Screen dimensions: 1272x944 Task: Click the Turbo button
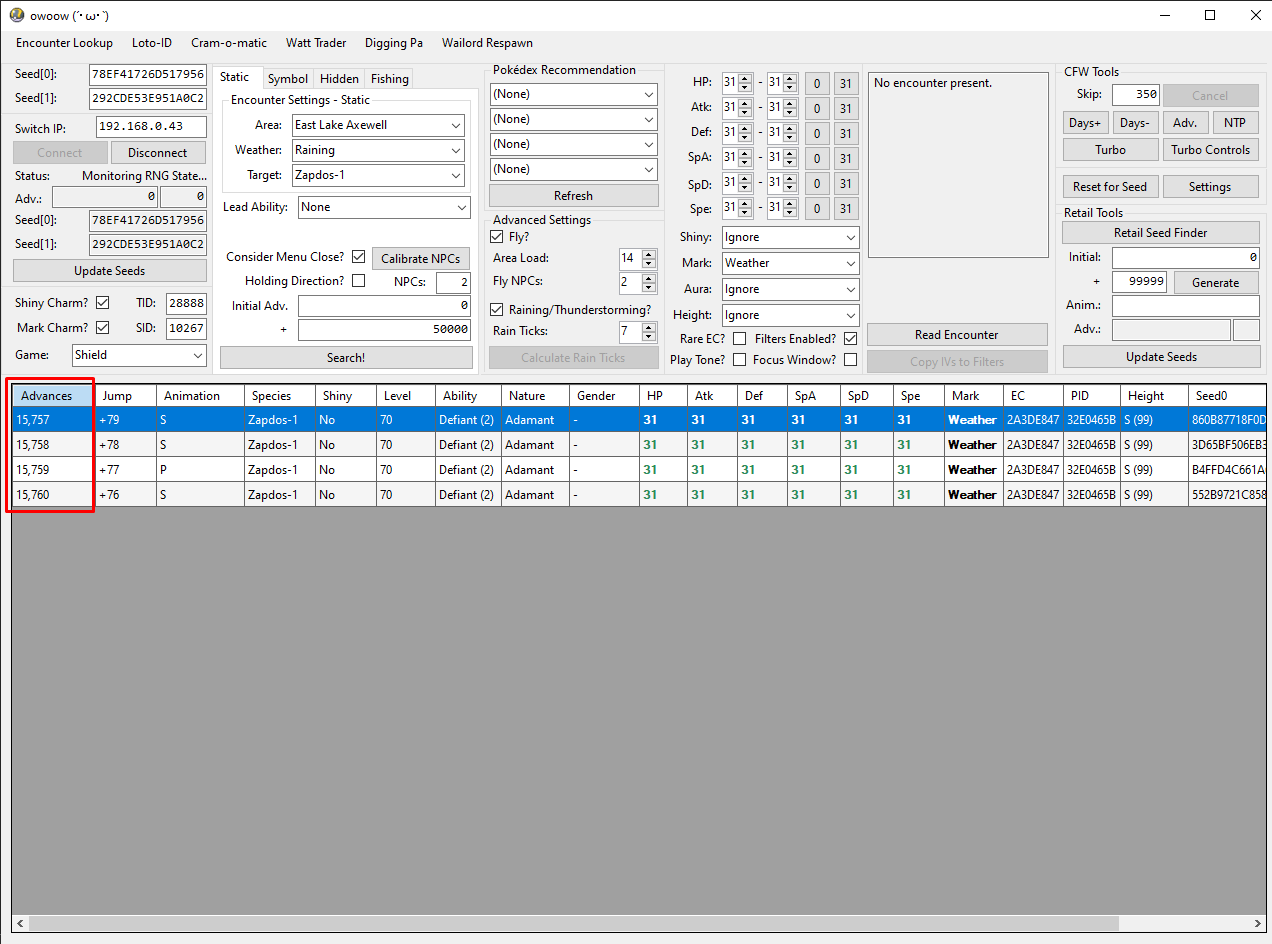click(x=1110, y=150)
